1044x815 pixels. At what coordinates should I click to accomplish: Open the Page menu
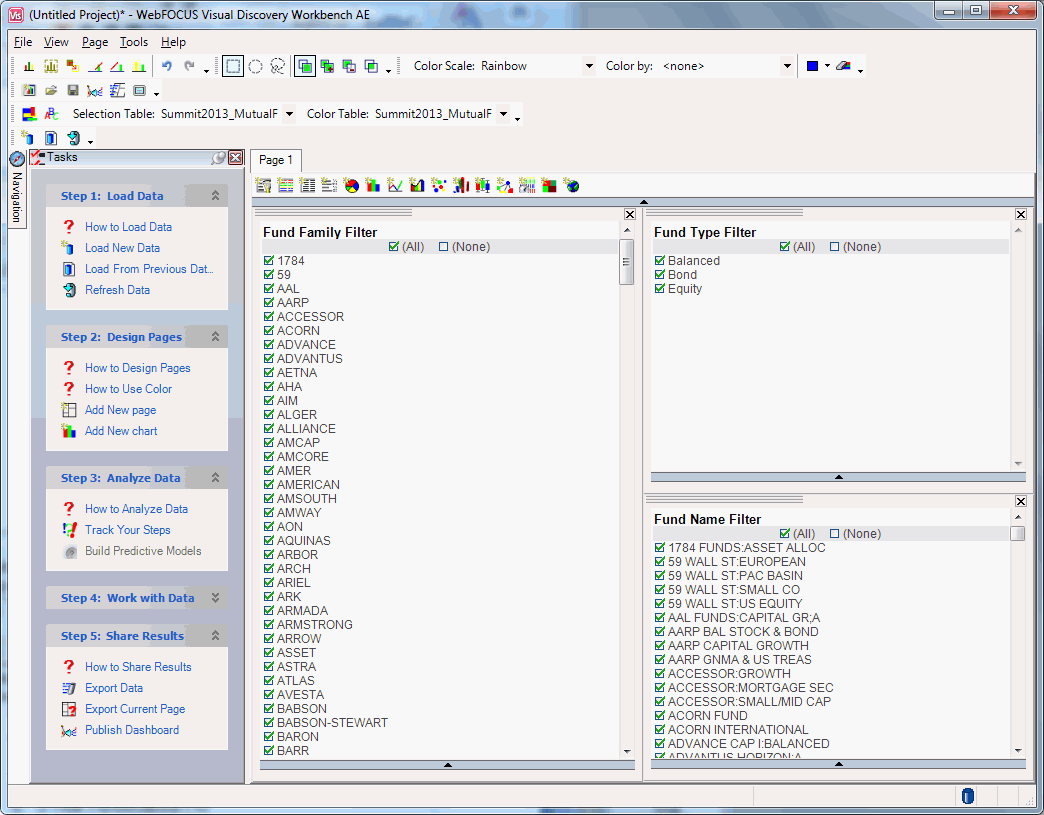point(95,42)
